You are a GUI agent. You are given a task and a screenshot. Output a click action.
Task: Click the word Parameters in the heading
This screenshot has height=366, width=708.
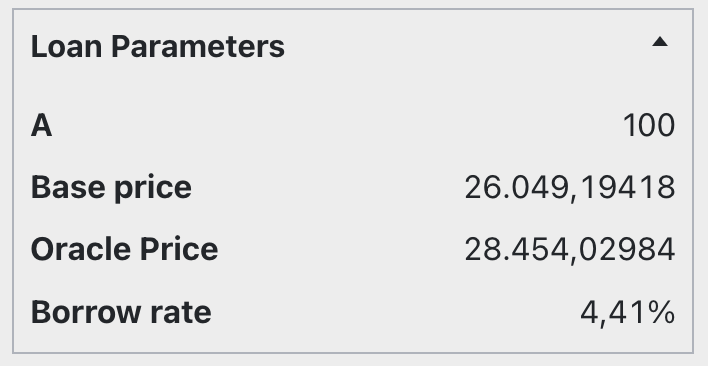coord(198,46)
